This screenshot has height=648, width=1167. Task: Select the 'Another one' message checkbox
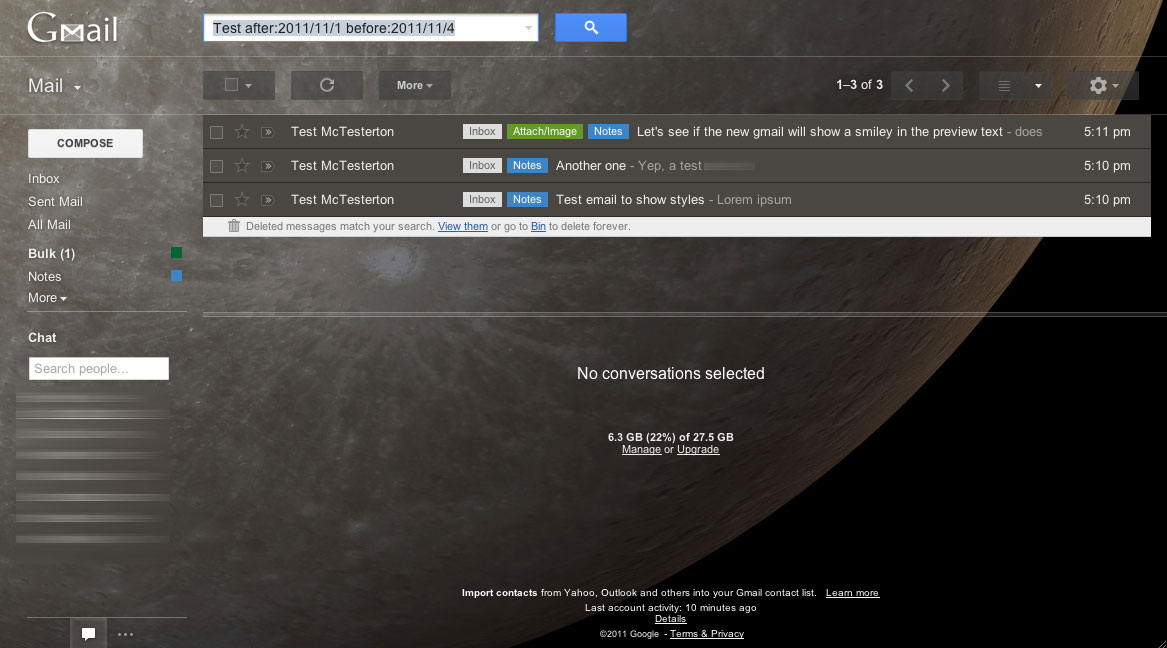coord(217,167)
